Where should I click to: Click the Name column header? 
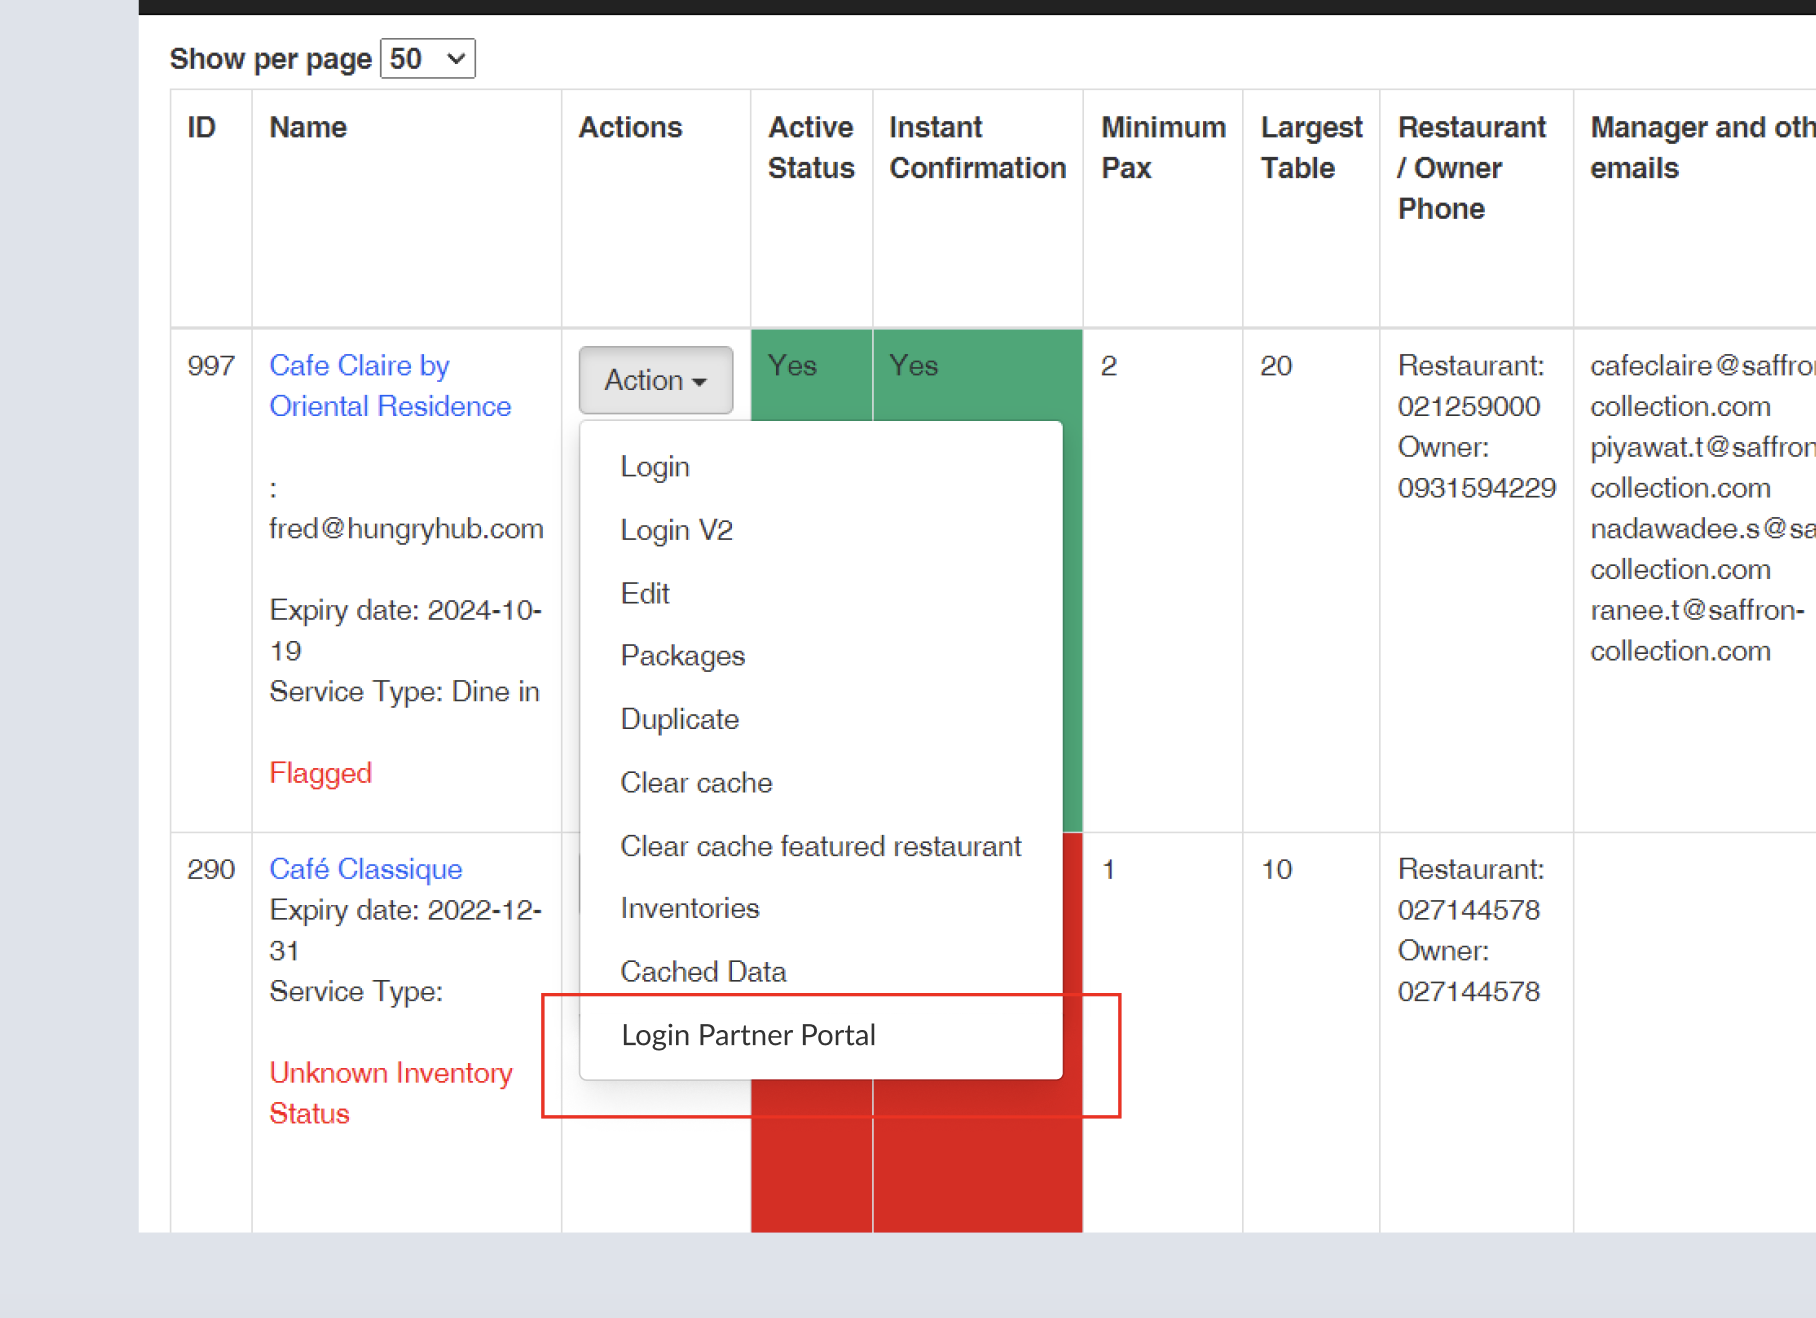pos(308,127)
